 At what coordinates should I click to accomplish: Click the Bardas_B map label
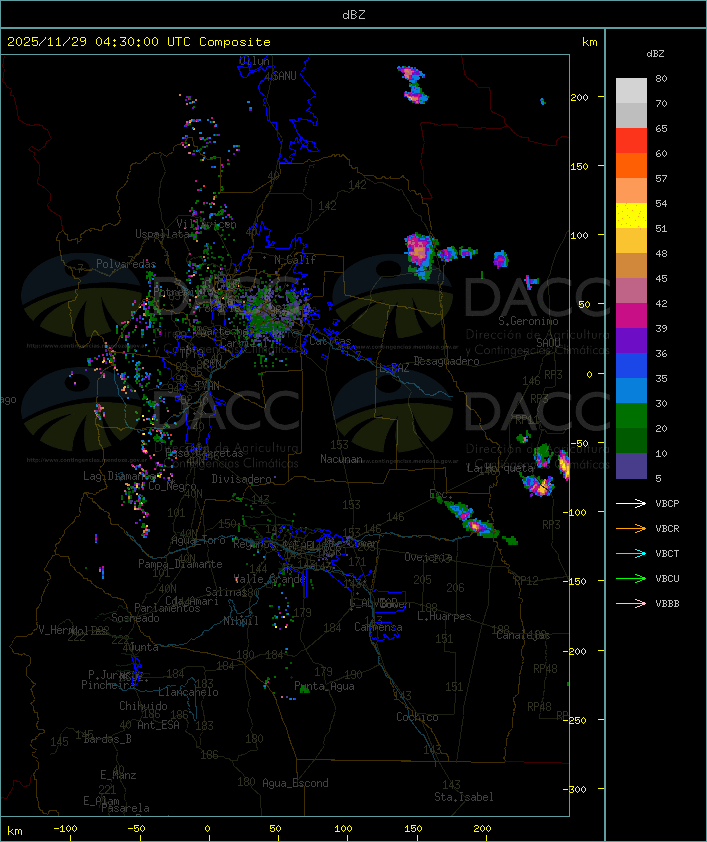[x=107, y=739]
